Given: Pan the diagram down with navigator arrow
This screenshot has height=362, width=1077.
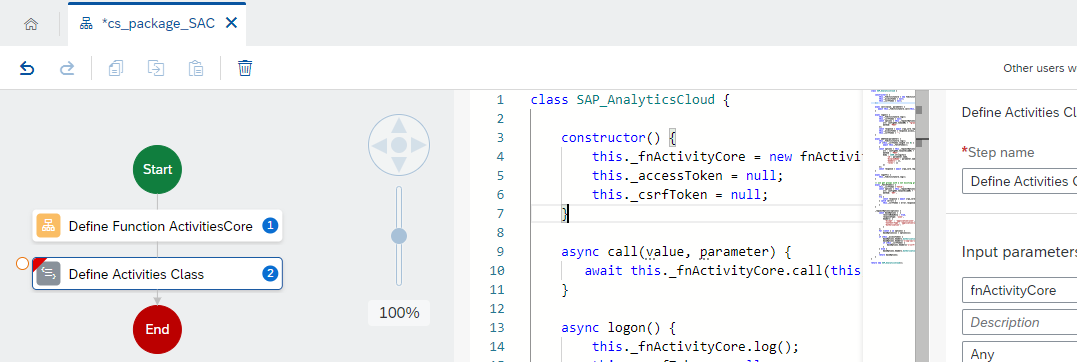Looking at the screenshot, I should tap(399, 165).
